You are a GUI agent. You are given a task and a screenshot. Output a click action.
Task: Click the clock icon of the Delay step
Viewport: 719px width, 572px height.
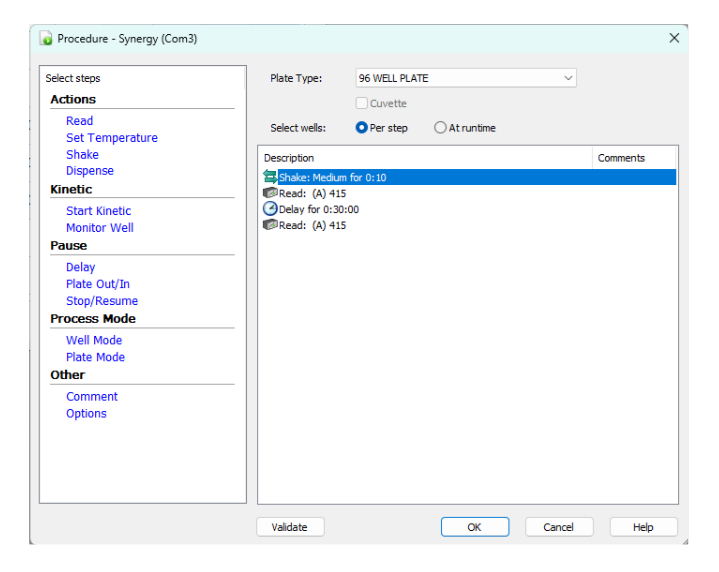(x=270, y=209)
